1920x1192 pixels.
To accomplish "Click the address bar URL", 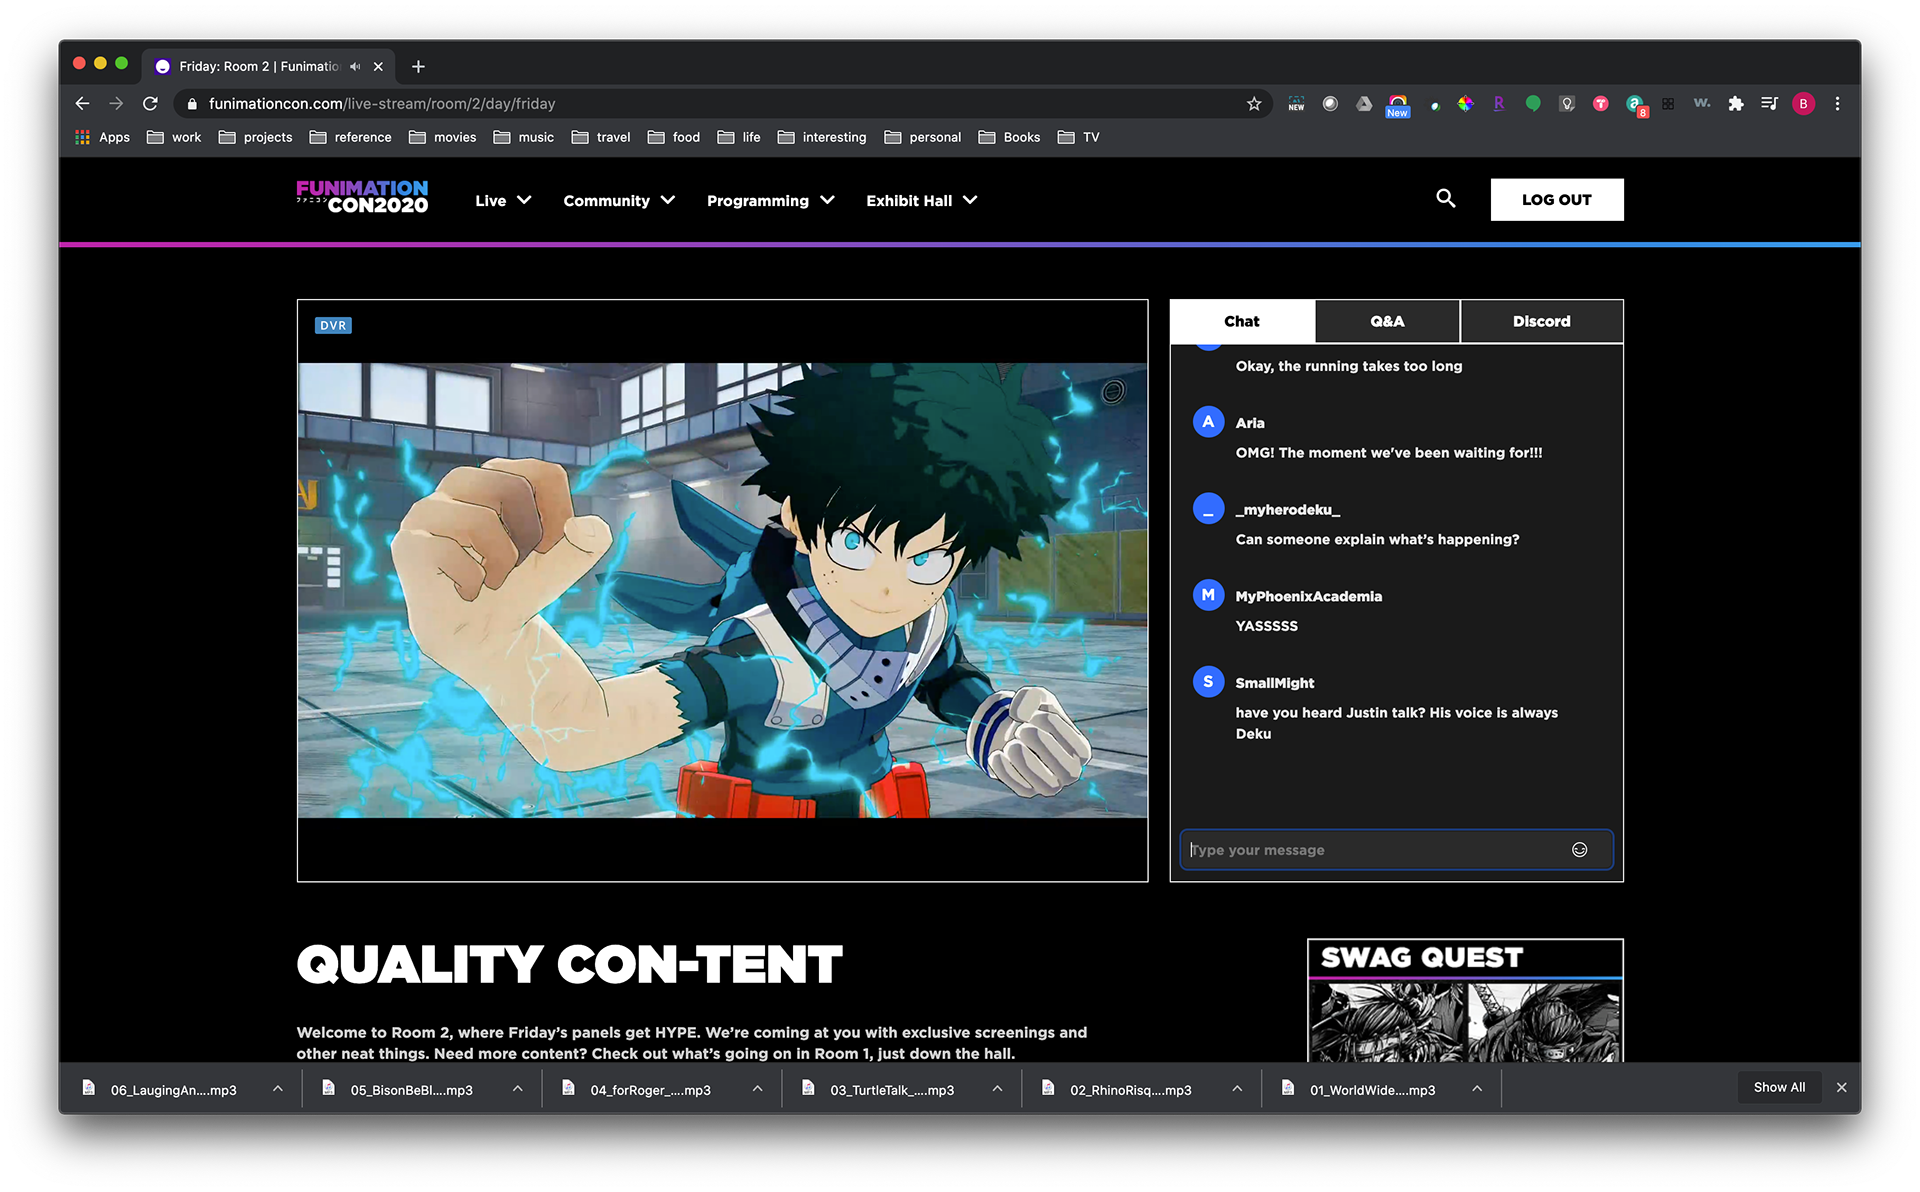I will click(x=382, y=104).
